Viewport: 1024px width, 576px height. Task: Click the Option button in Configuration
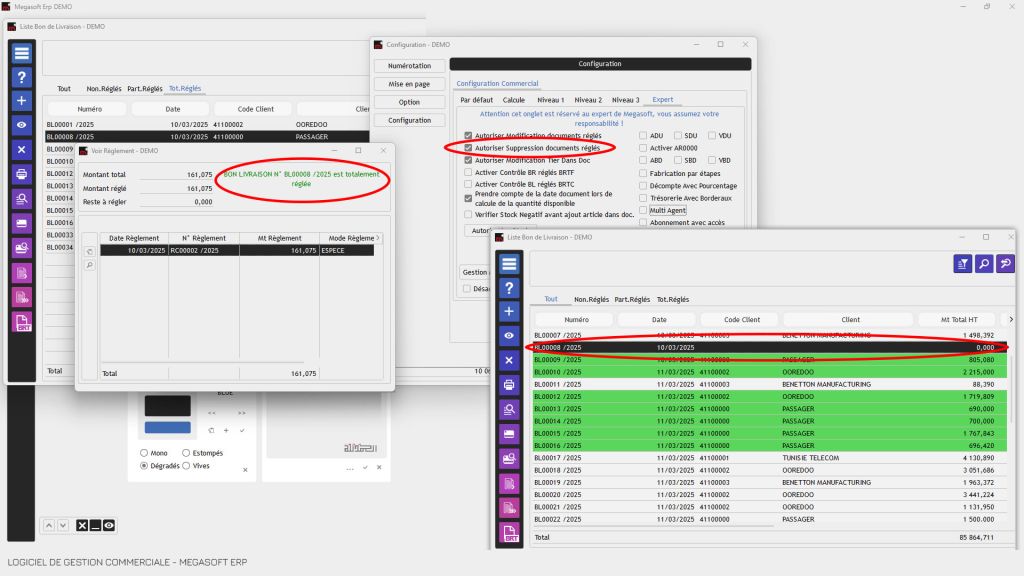tap(409, 103)
